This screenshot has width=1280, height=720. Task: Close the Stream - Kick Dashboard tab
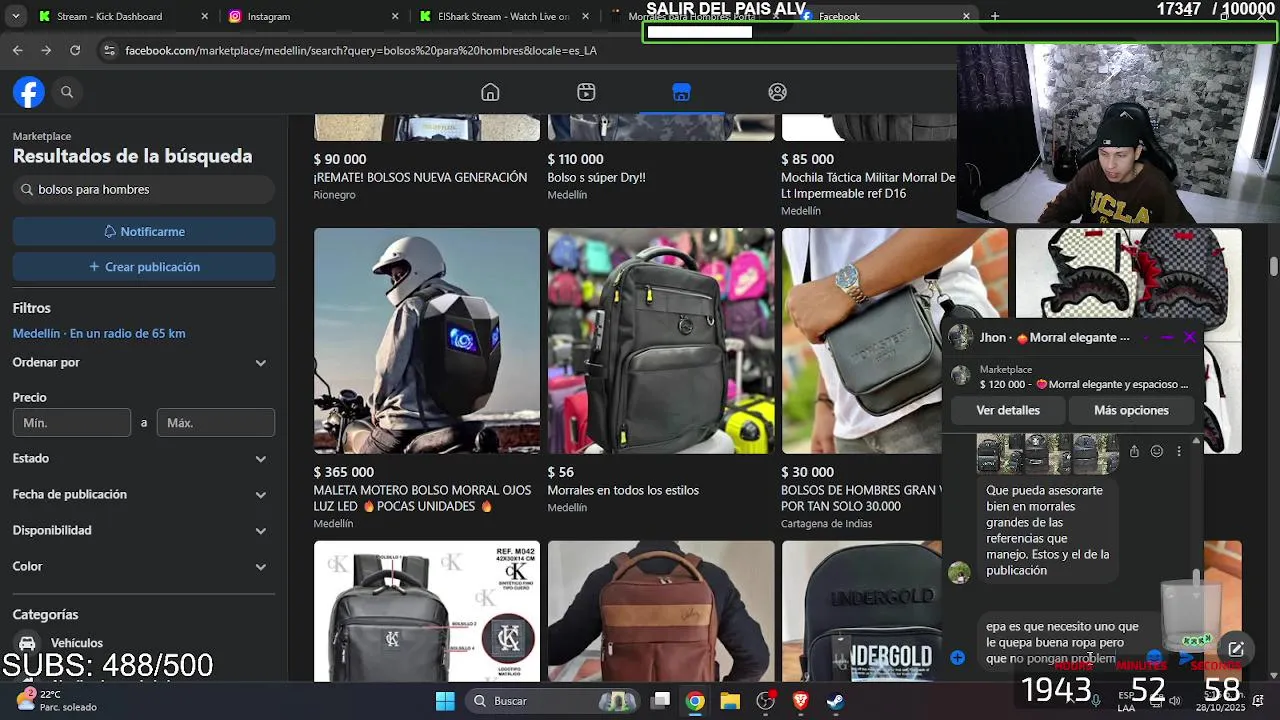pos(205,16)
